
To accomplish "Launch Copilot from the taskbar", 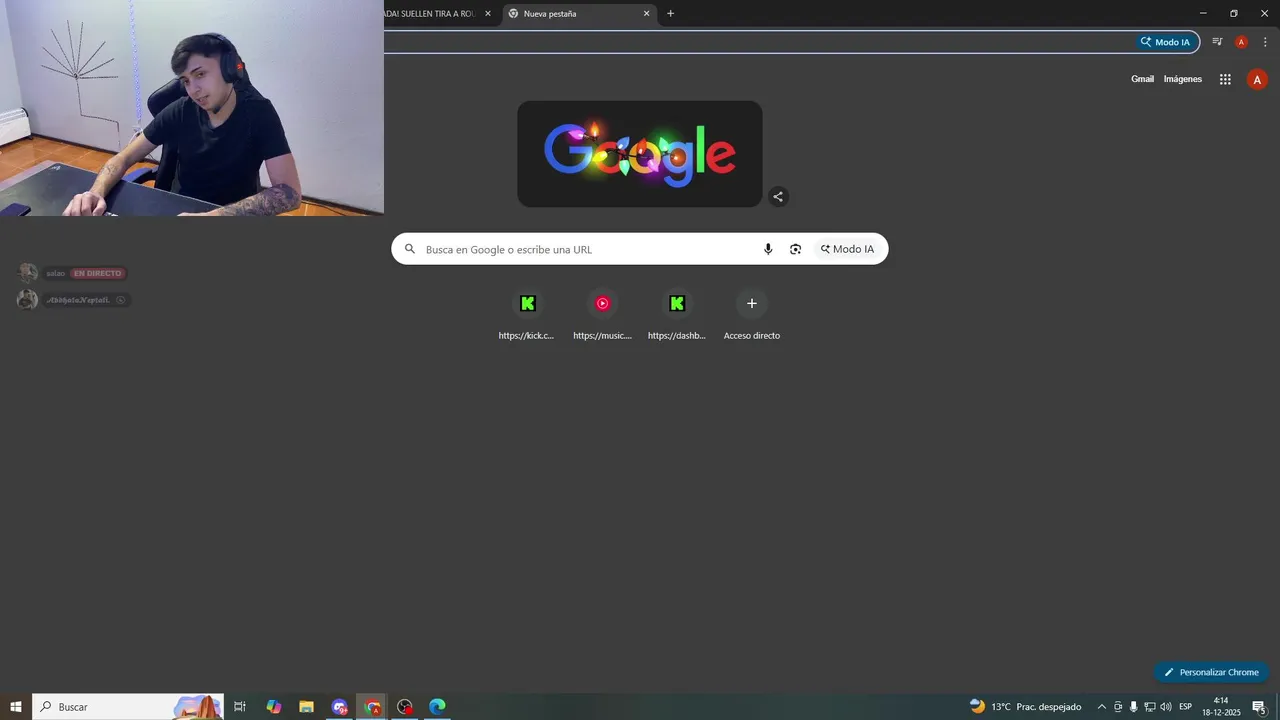I will [x=274, y=707].
